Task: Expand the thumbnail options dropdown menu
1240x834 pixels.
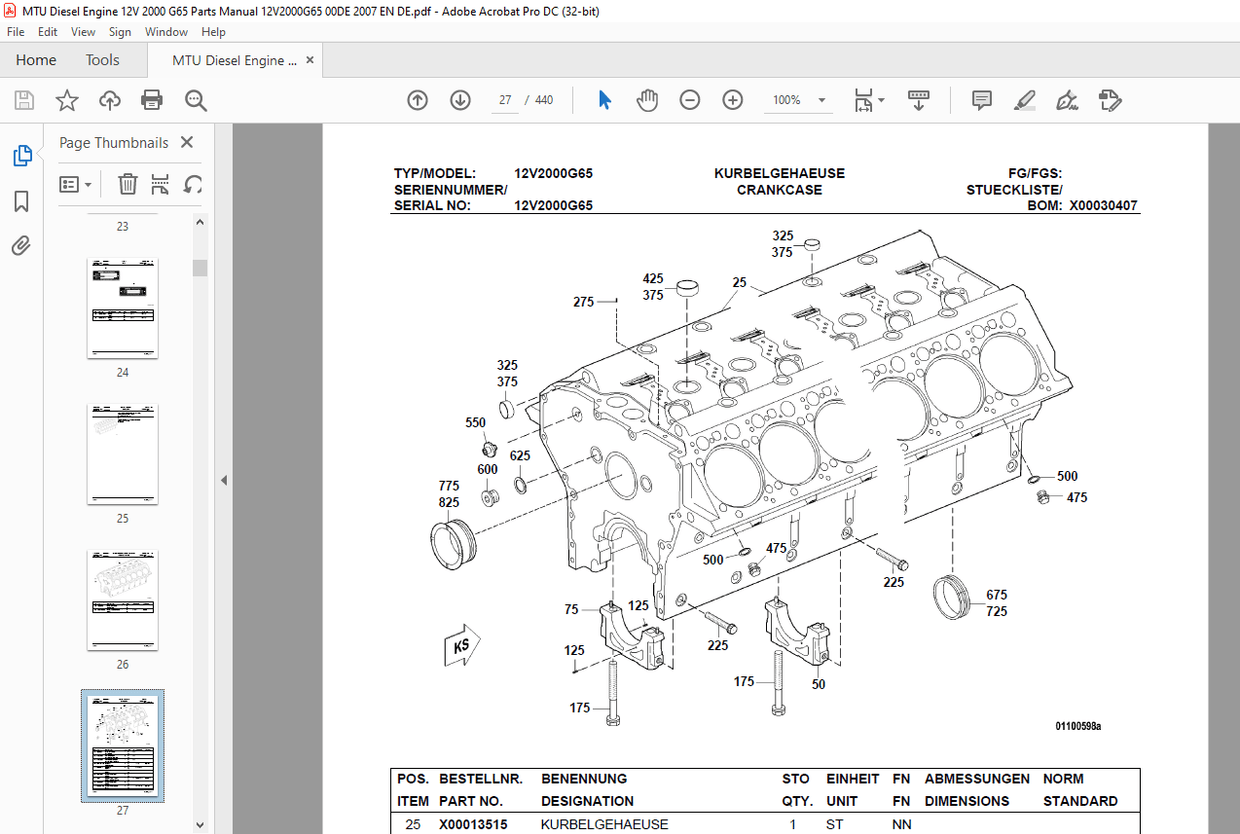Action: pyautogui.click(x=76, y=184)
